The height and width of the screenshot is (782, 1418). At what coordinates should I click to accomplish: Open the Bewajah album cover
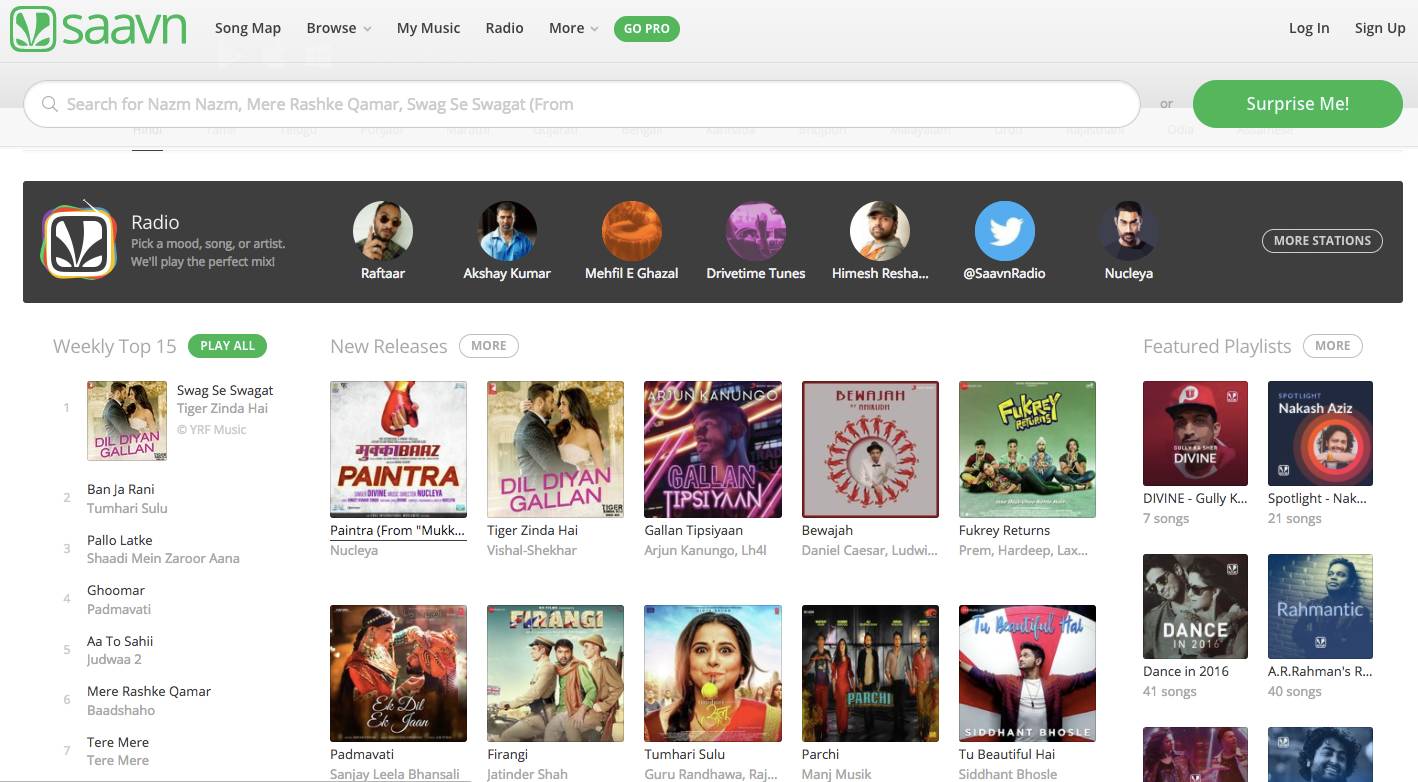870,449
